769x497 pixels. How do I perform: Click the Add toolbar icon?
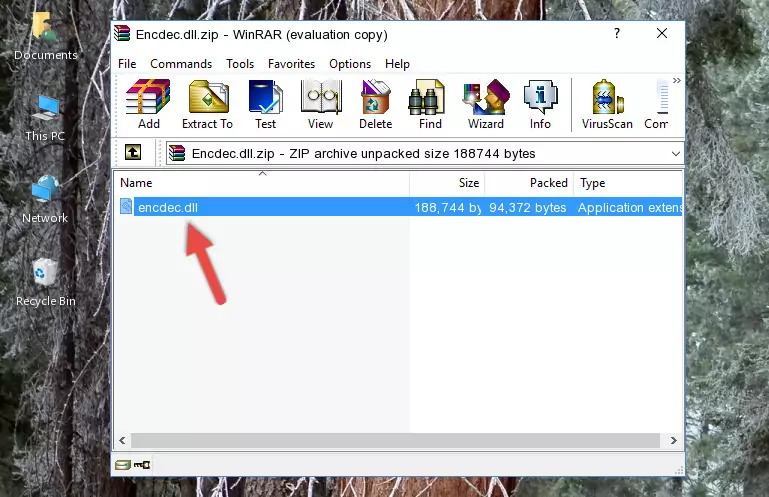[148, 105]
